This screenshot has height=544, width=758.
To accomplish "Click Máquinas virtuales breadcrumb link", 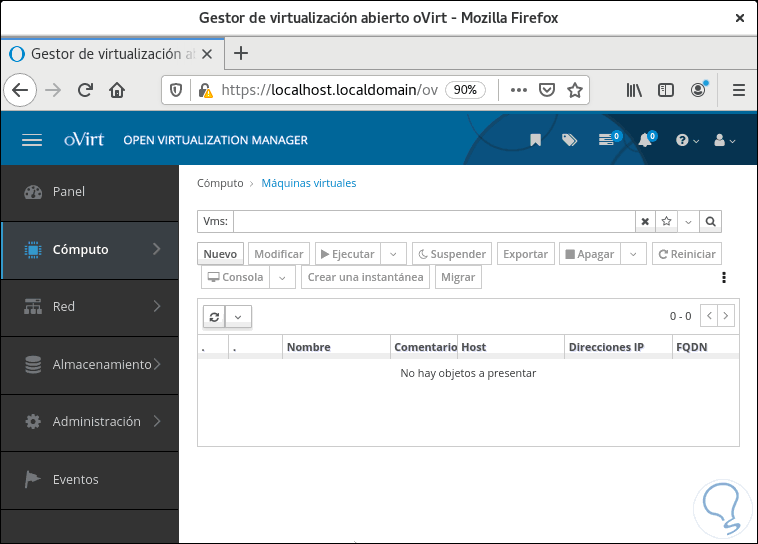I will [308, 183].
